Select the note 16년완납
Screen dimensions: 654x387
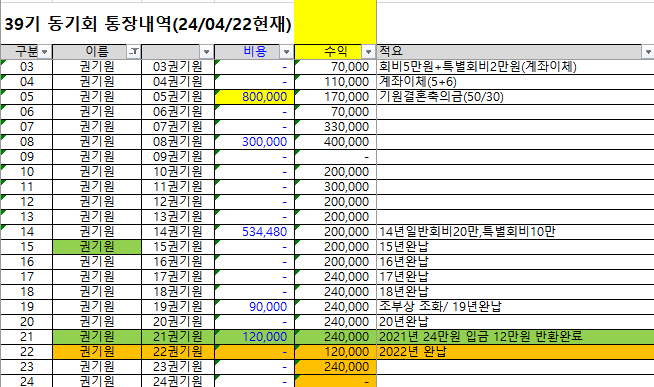[515, 262]
